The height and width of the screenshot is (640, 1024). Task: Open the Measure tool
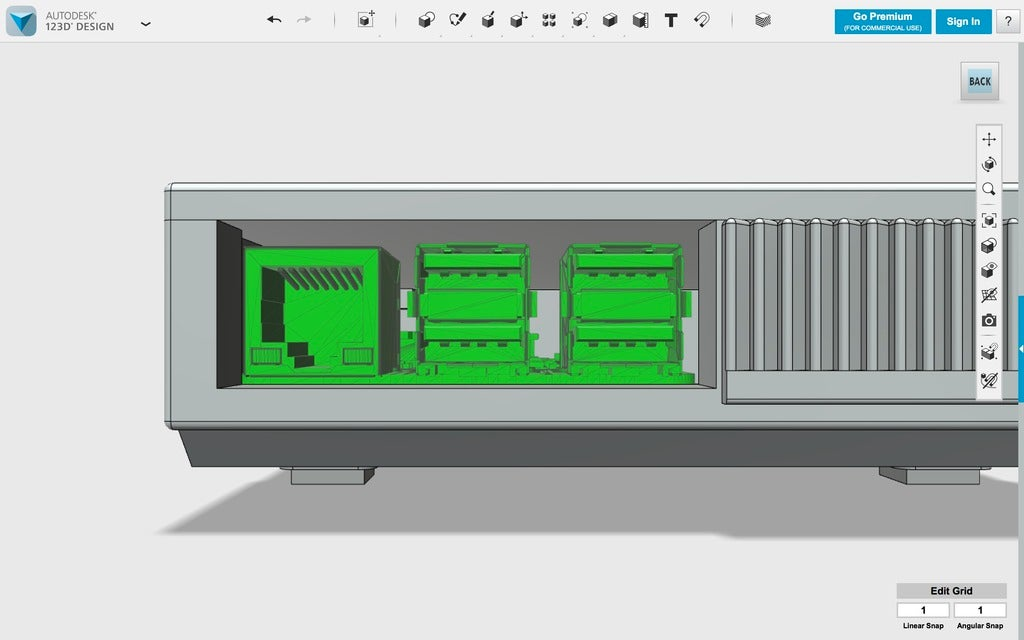[641, 20]
